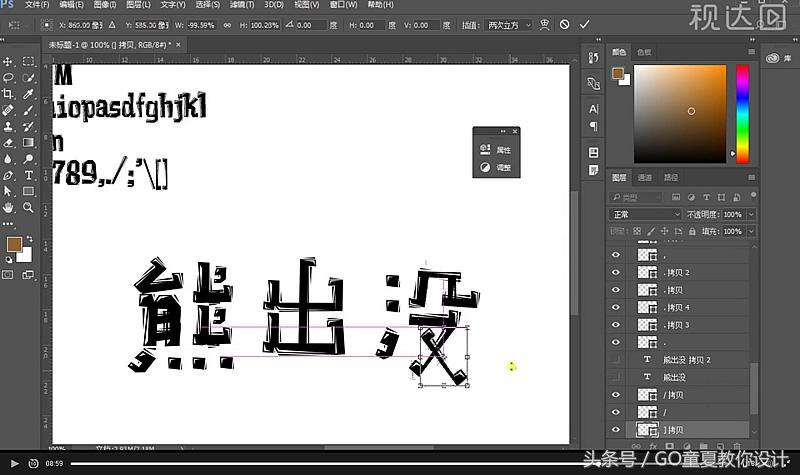Image resolution: width=800 pixels, height=475 pixels.
Task: Open the interpolation 两次立方 dropdown
Action: click(509, 25)
